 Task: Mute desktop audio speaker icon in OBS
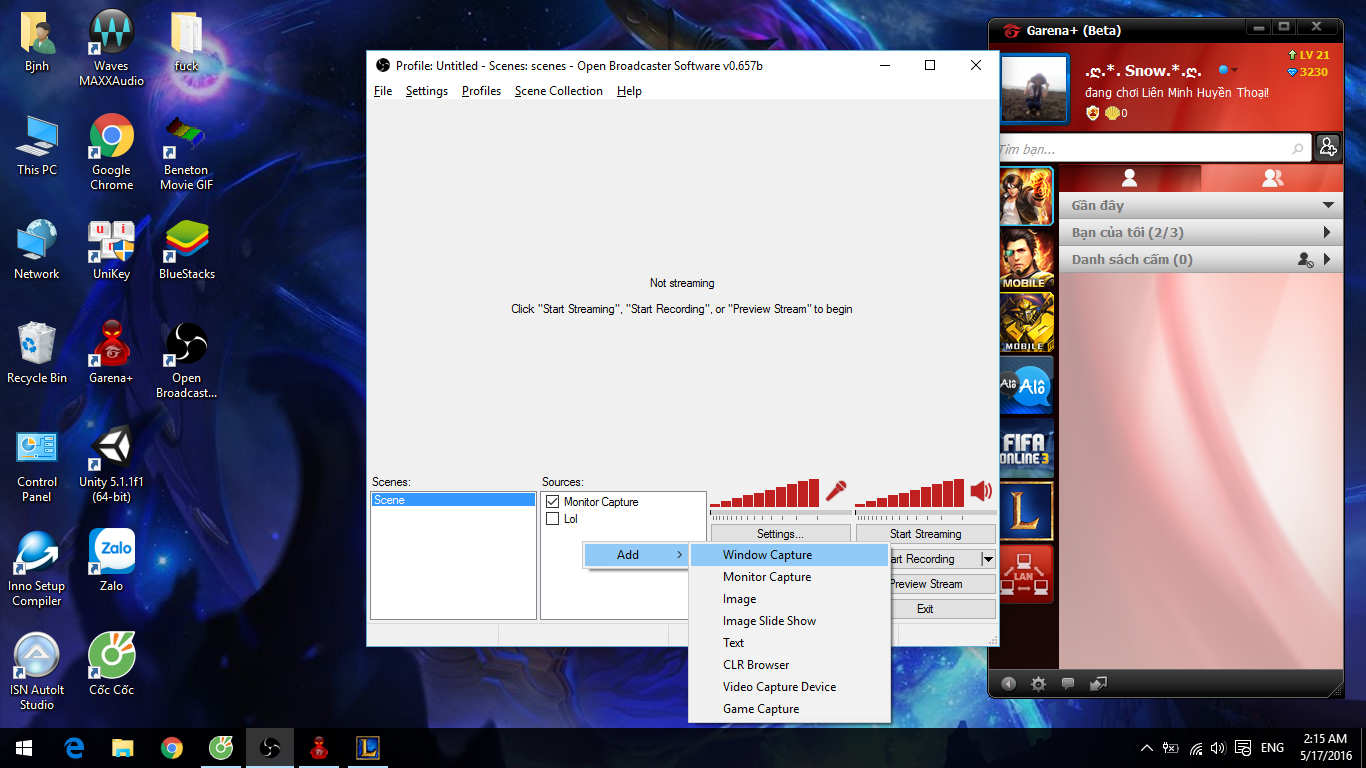click(x=981, y=491)
